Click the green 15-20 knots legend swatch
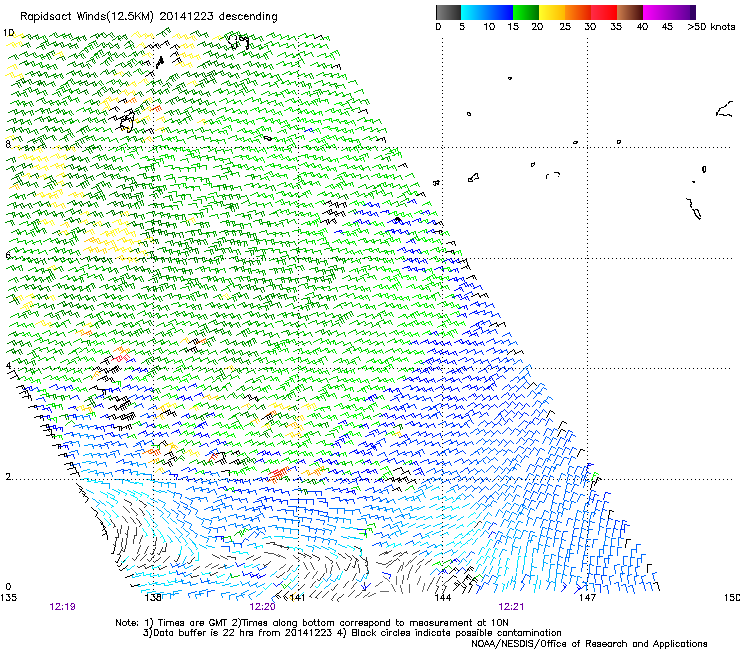This screenshot has width=740, height=650. click(526, 13)
